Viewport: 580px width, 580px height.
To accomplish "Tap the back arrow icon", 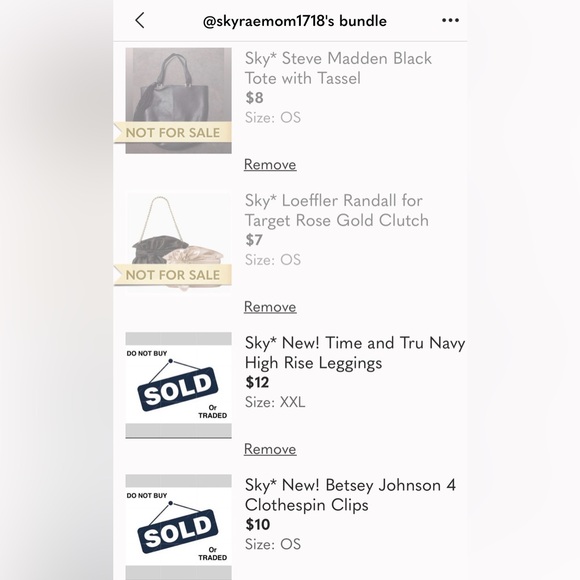I will [140, 20].
